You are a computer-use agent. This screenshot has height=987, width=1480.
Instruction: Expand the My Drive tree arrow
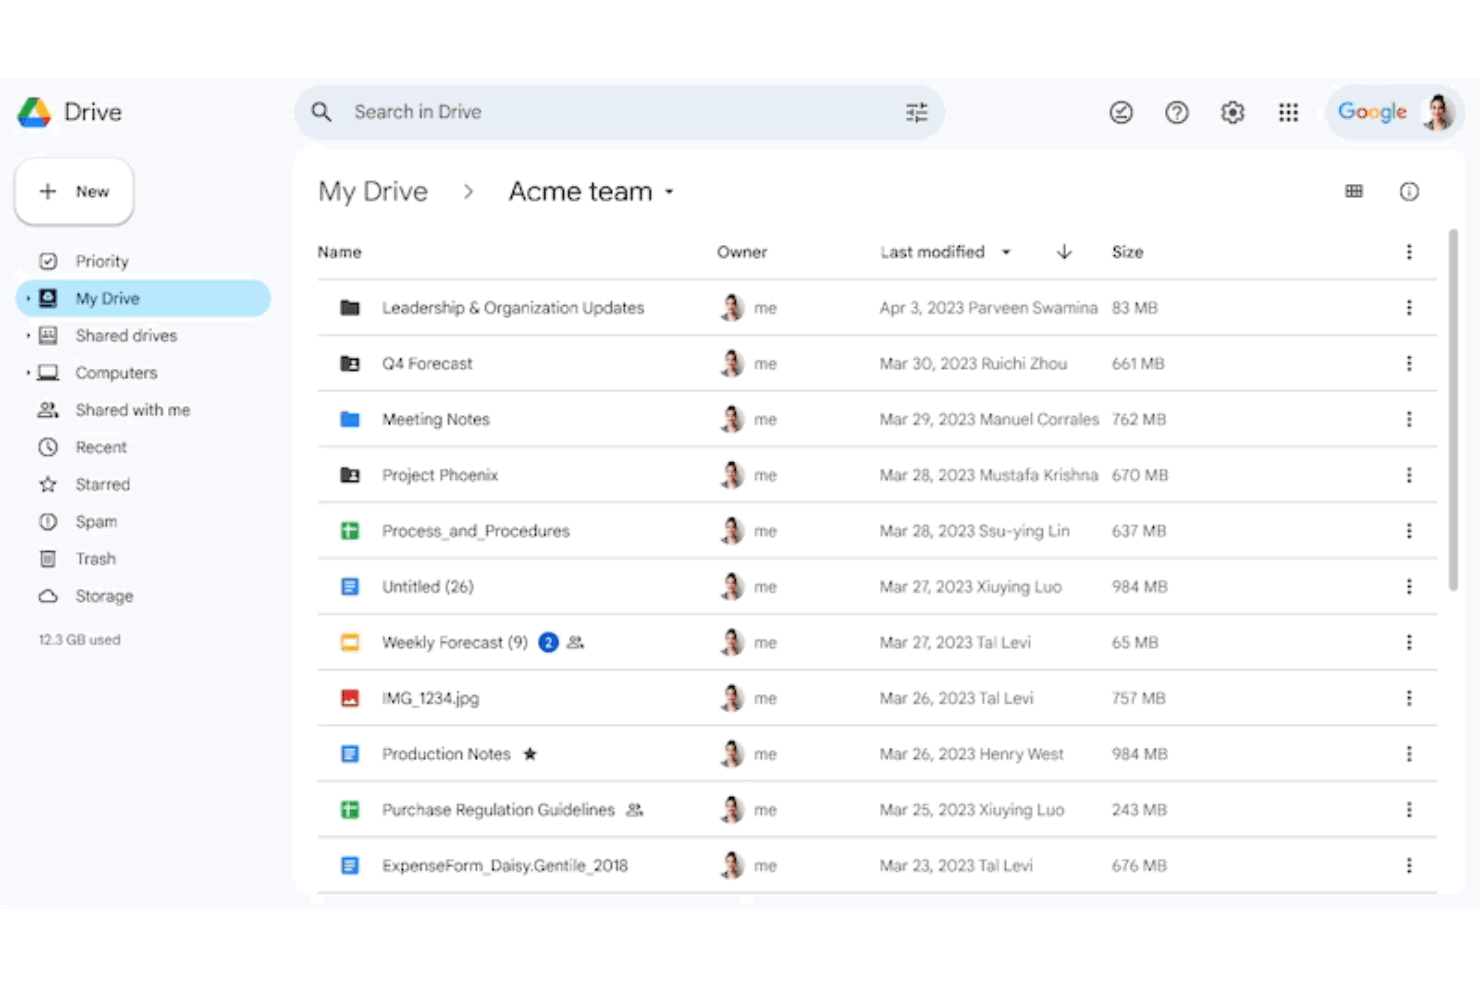tap(28, 298)
